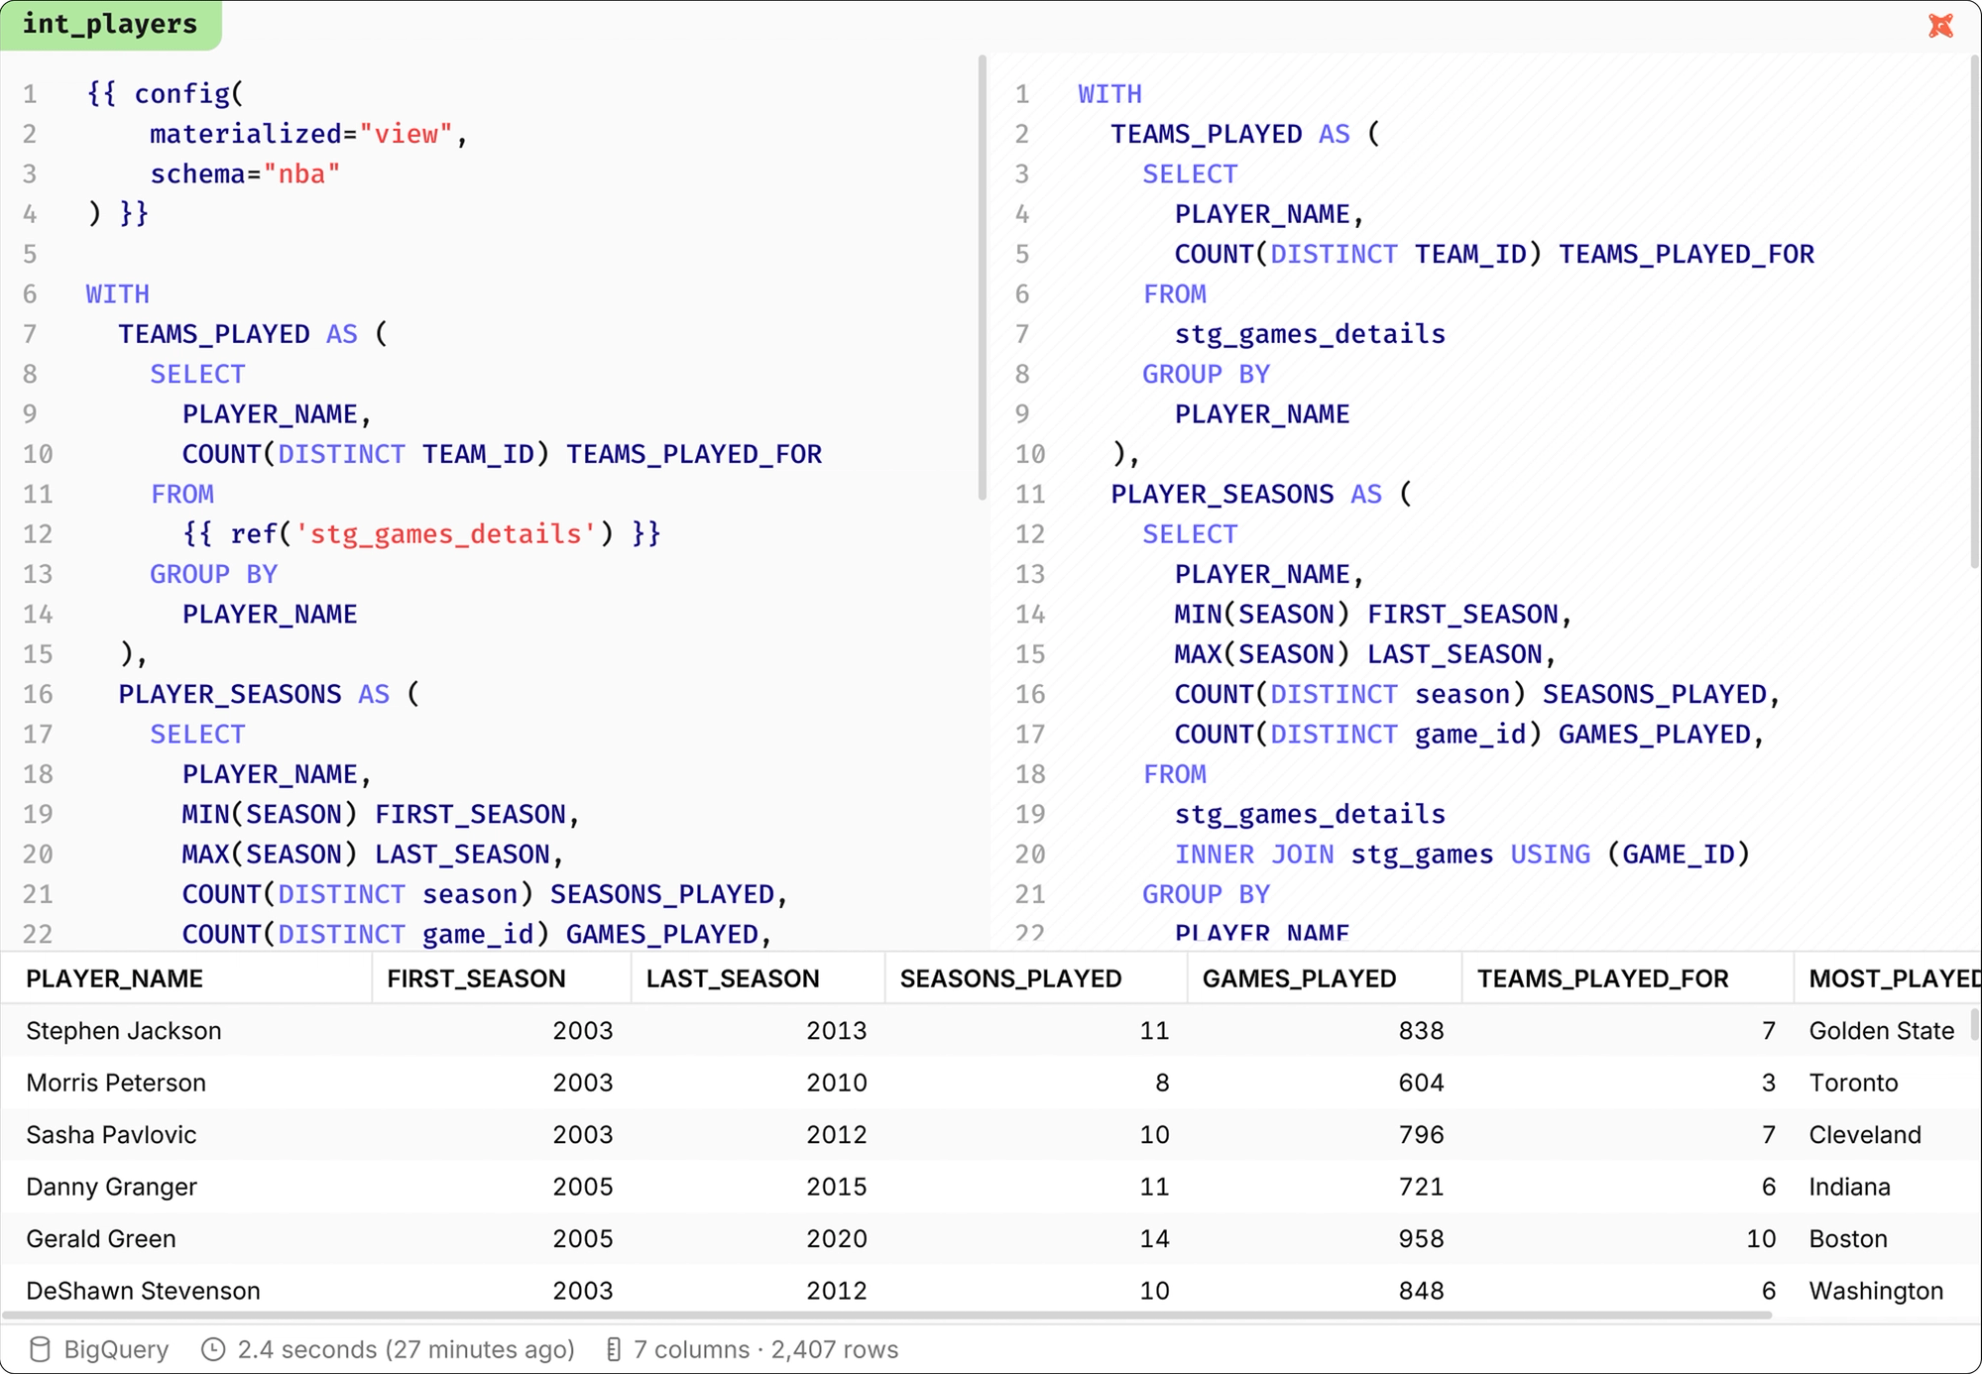1982x1374 pixels.
Task: Click the clock icon beside 2.4 seconds
Action: point(213,1349)
